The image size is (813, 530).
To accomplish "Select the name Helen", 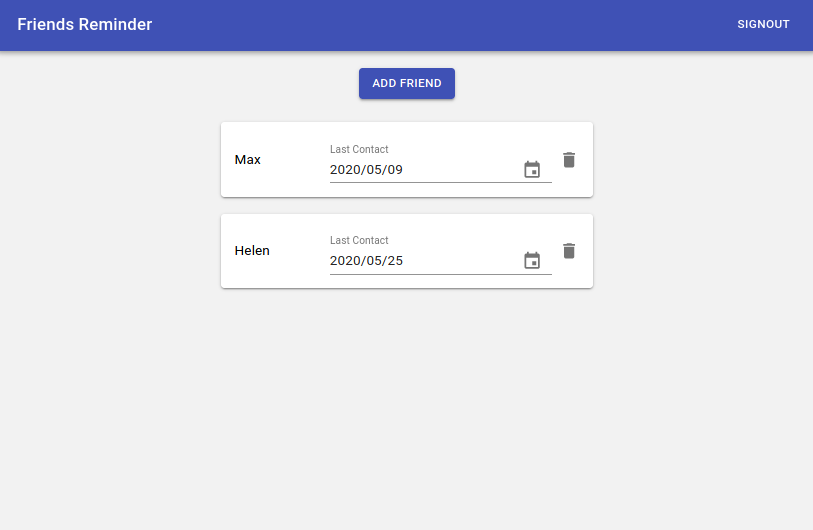I will [252, 250].
